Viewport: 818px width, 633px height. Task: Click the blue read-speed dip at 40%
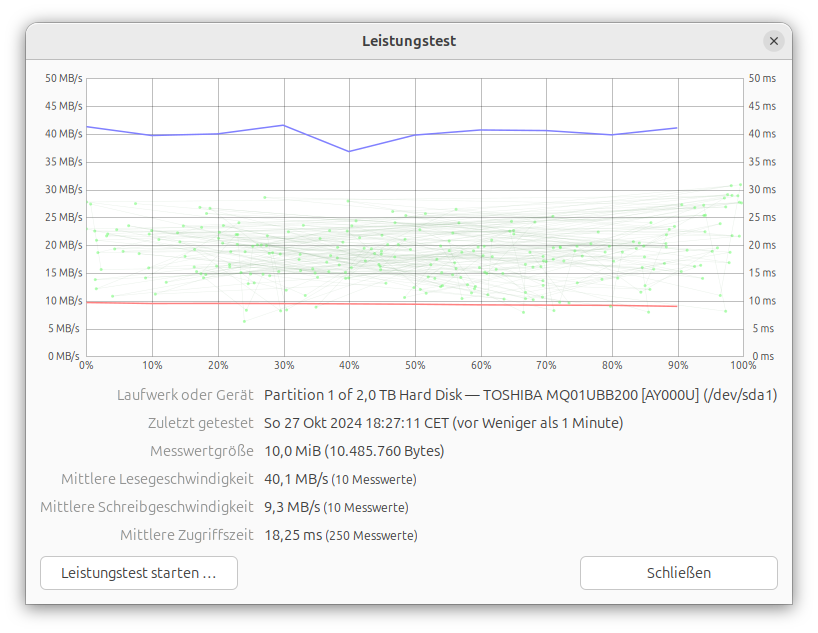[x=349, y=151]
